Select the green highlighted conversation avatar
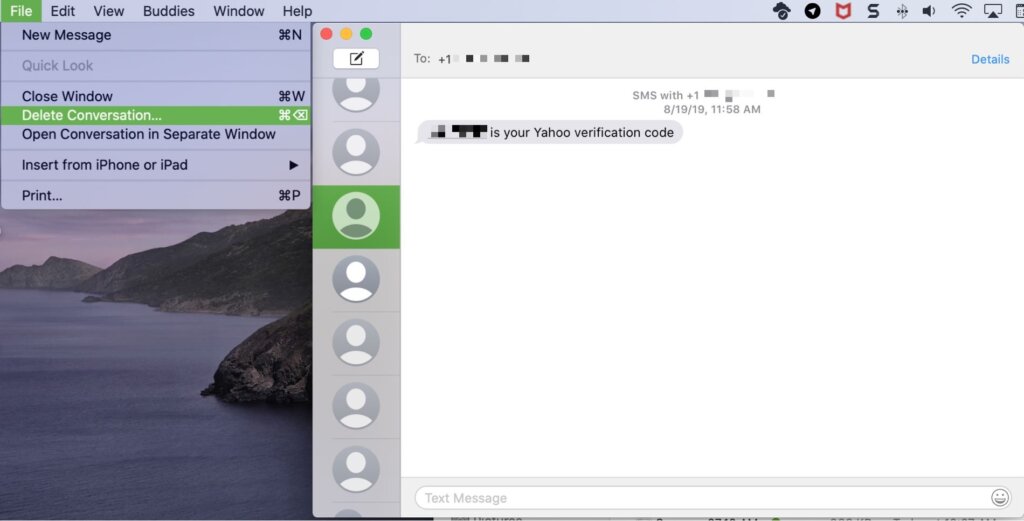 (x=356, y=216)
